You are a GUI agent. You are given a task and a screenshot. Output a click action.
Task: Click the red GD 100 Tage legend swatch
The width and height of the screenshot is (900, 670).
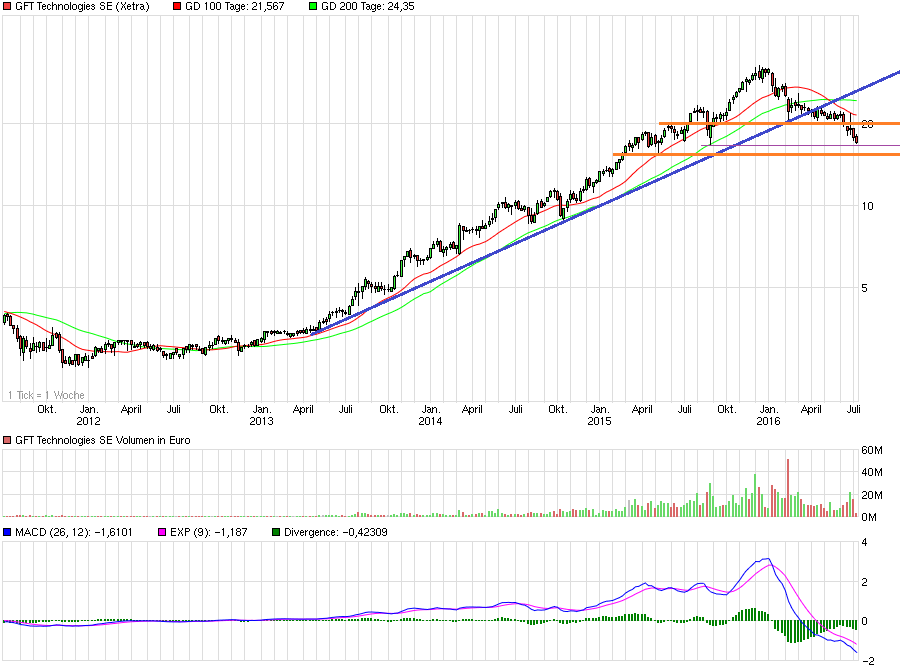(177, 6)
